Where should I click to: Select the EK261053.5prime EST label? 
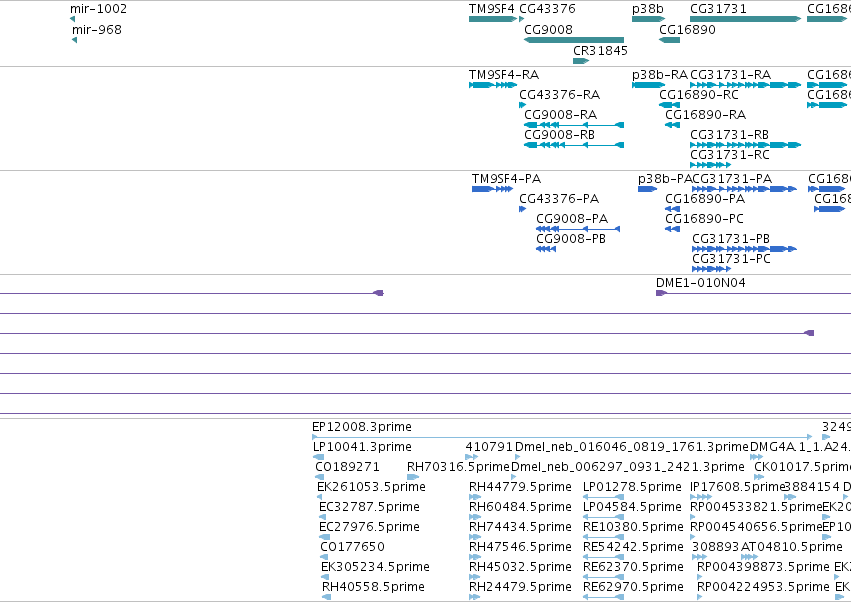coord(371,486)
